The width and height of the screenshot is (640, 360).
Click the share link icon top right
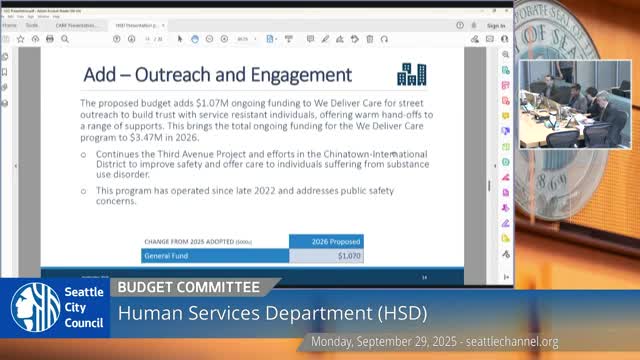(475, 39)
